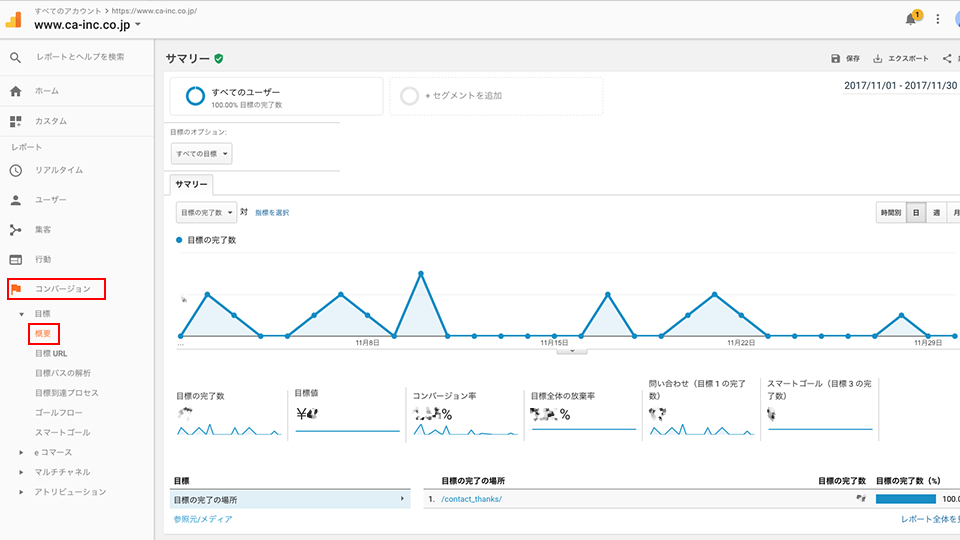Click the /contact_thanks/ link

pos(471,500)
